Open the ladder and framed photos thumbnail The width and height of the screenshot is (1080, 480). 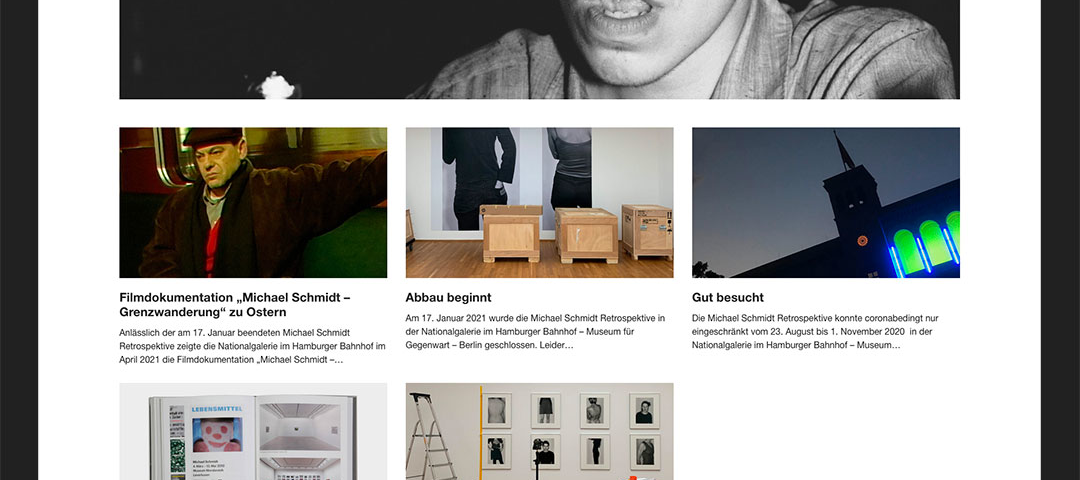[539, 432]
